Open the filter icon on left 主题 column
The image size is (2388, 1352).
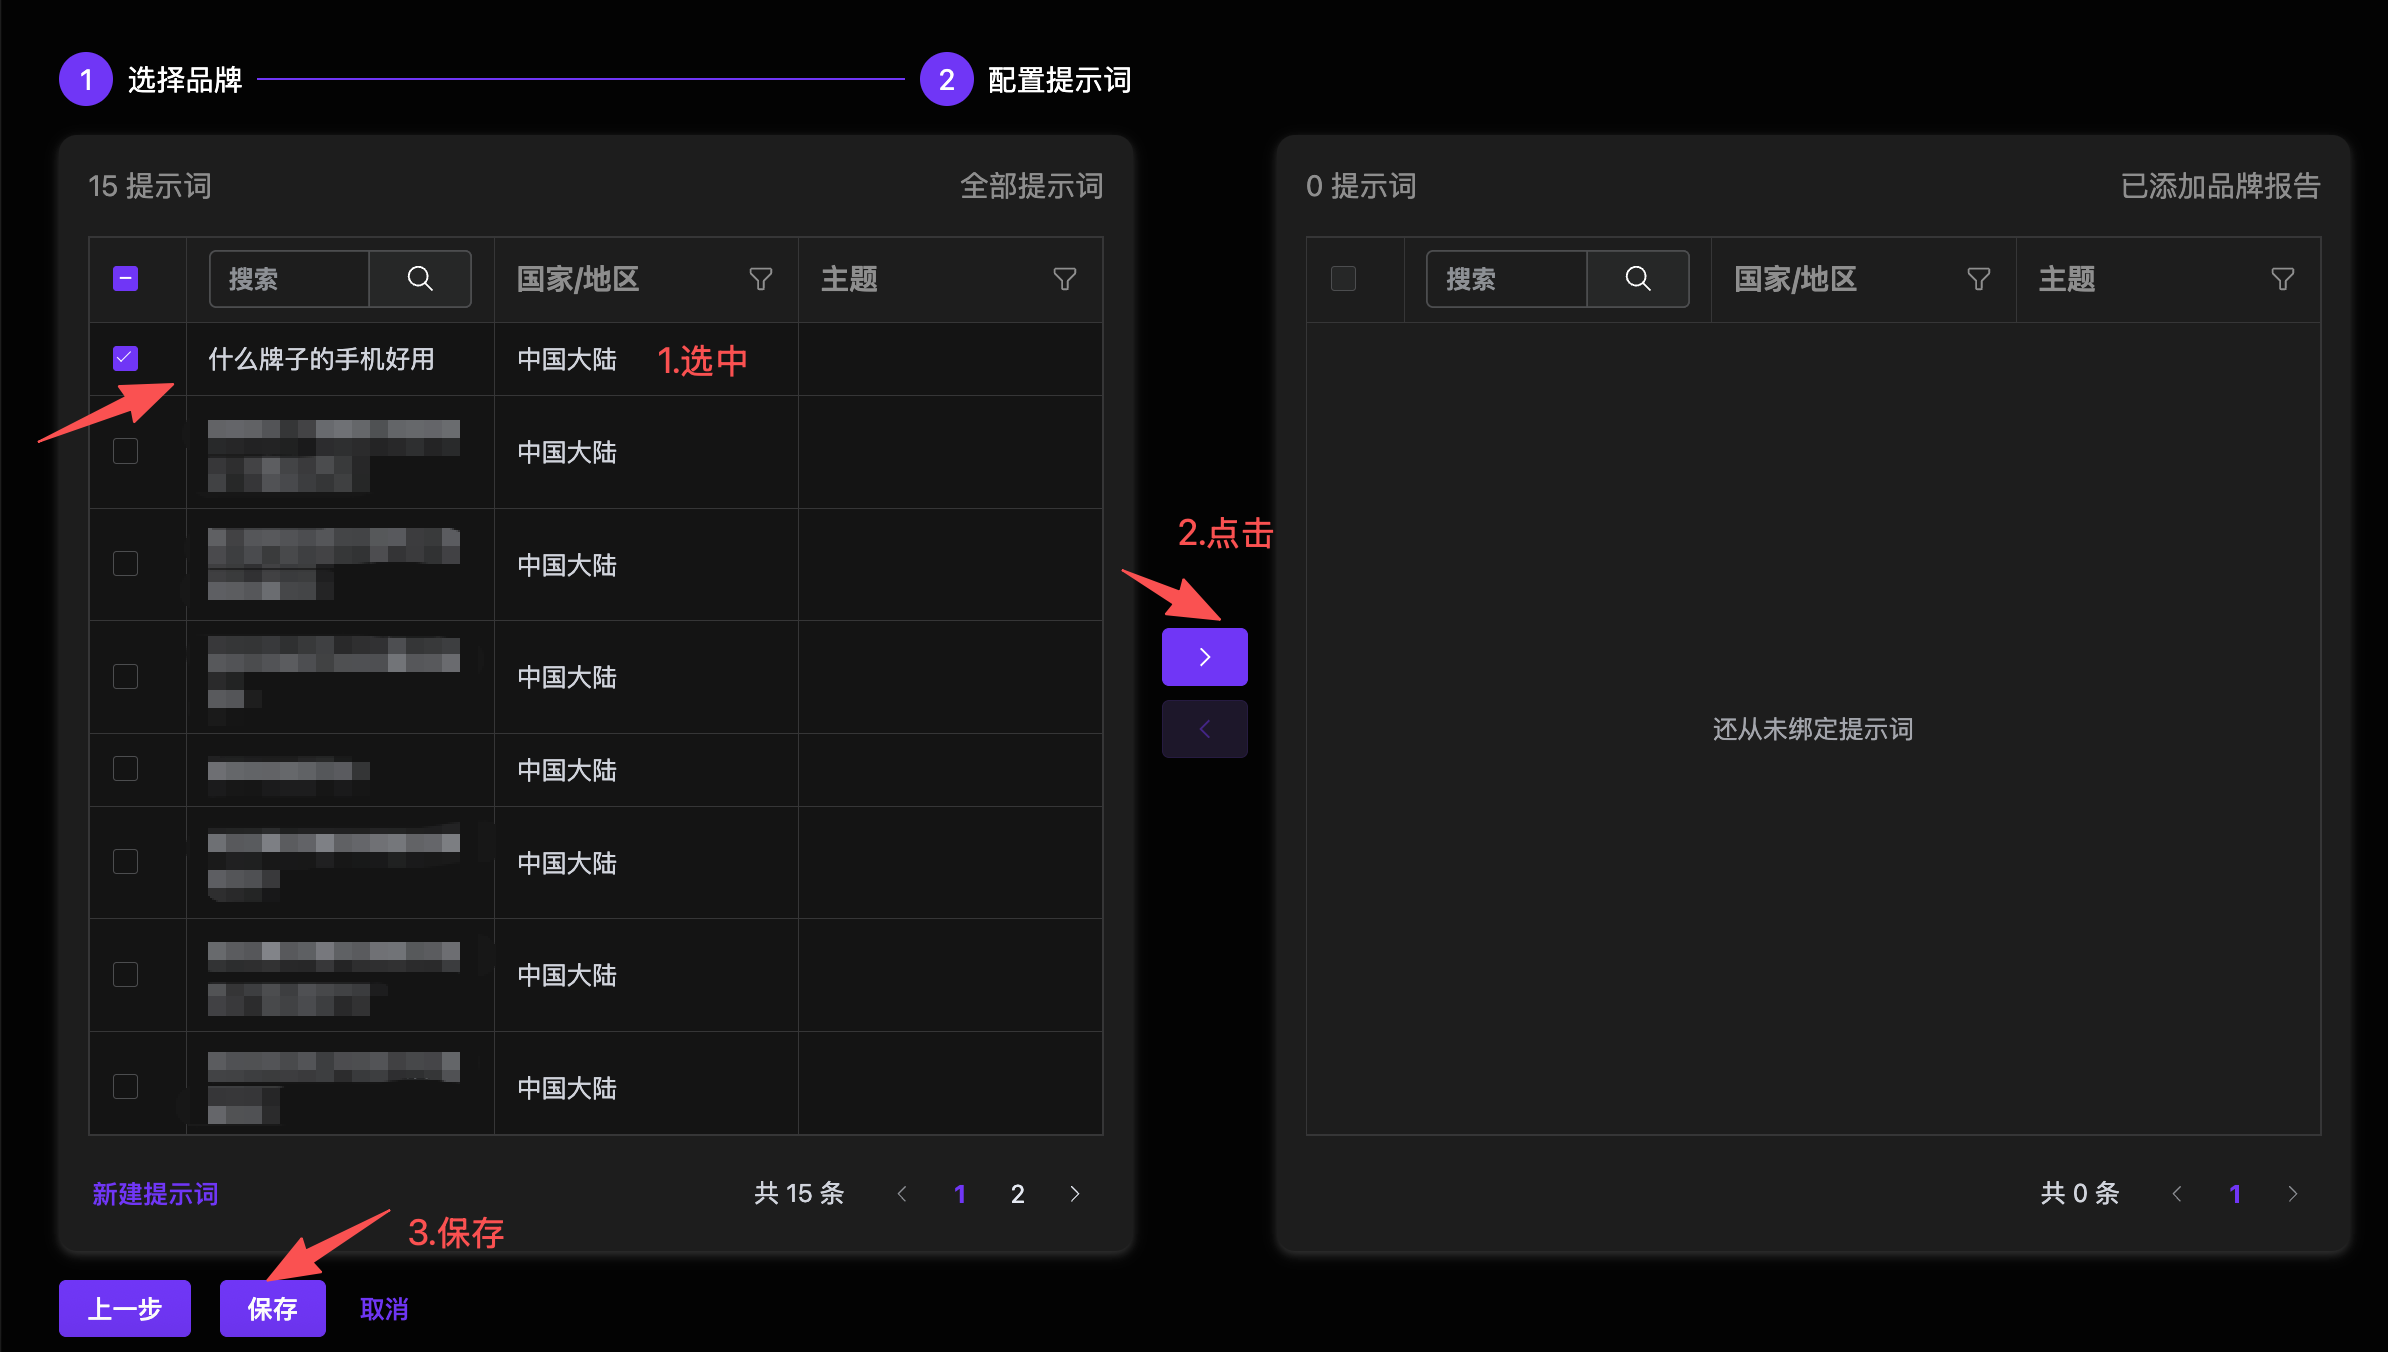pos(1065,279)
